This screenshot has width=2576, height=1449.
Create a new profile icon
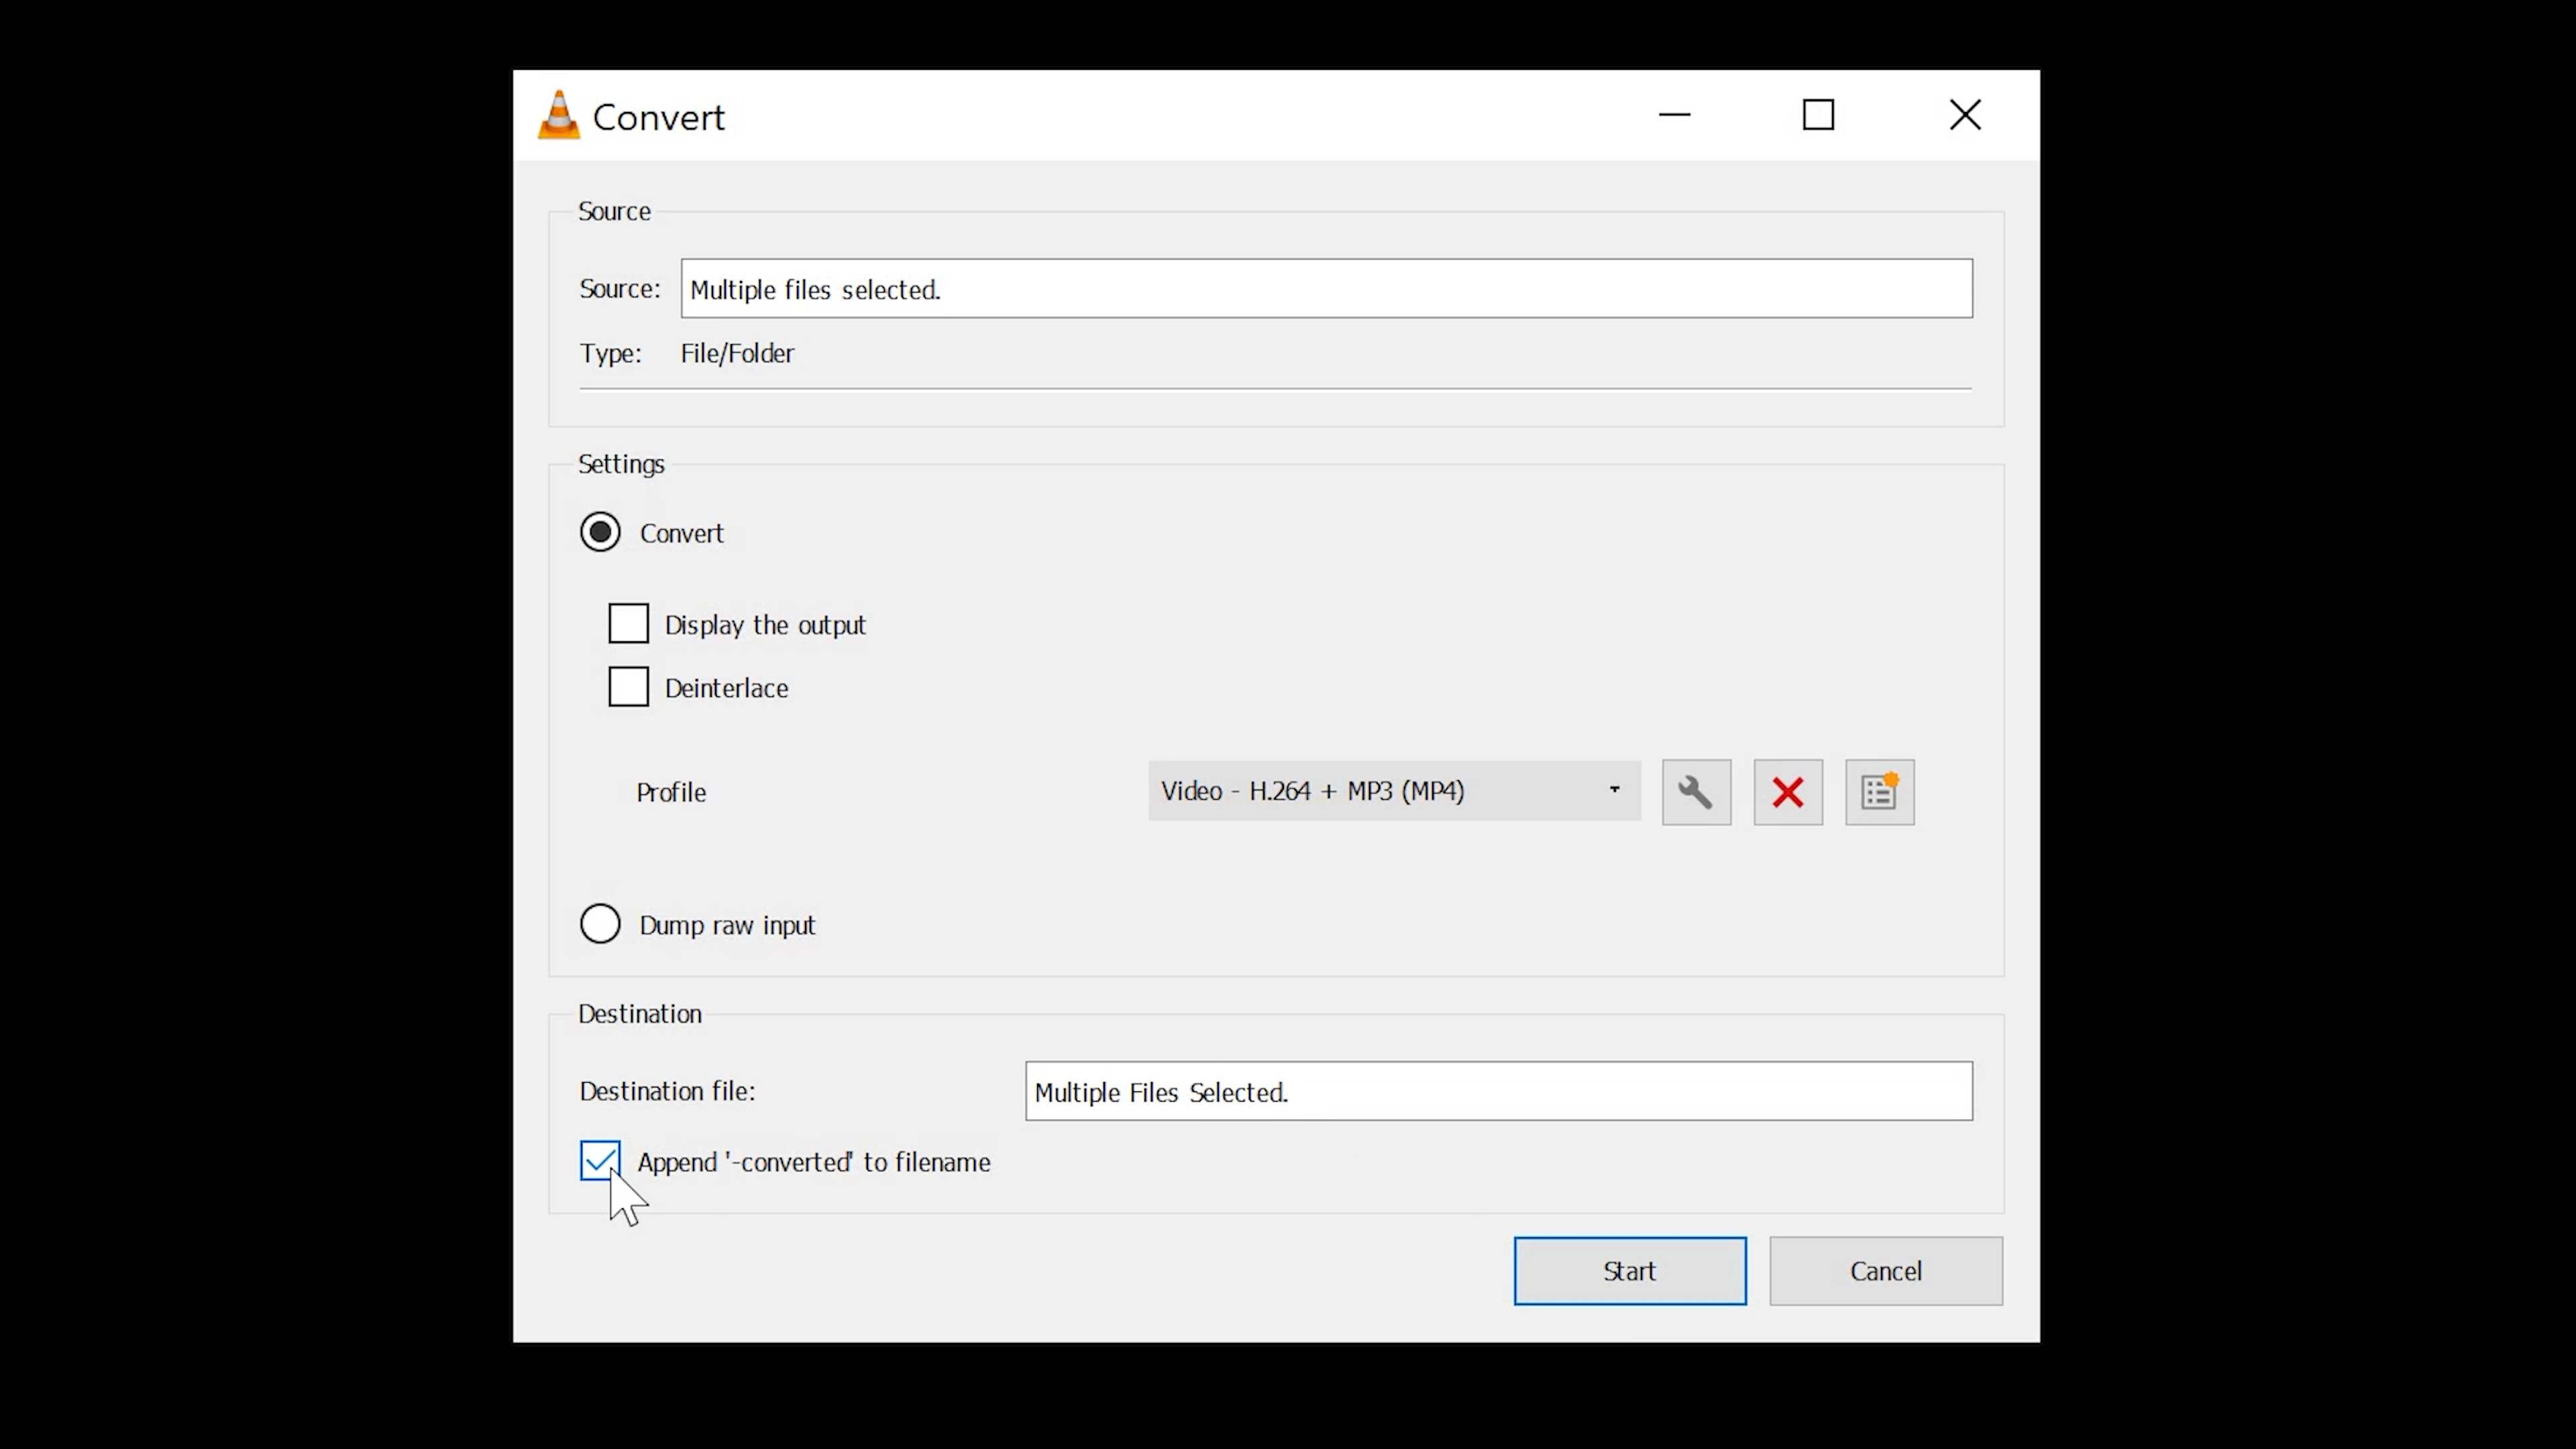[x=1879, y=792]
